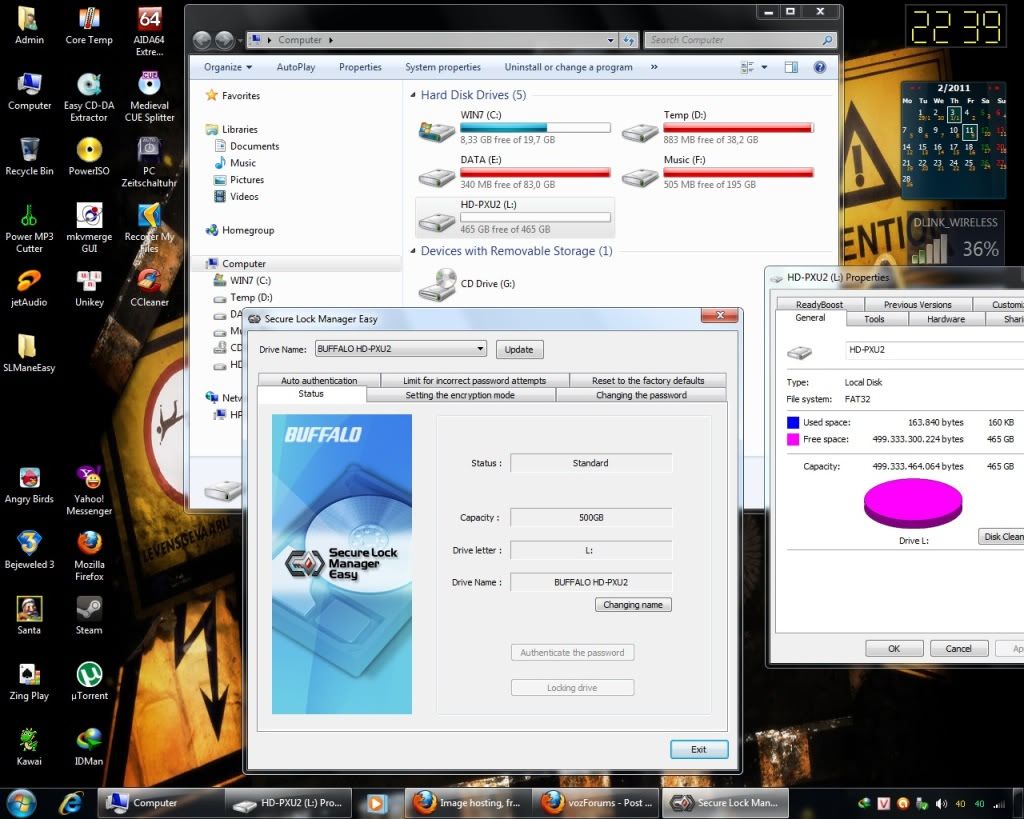Select the HD-PXU2 (L:) drive tile
Screen dimensions: 1024x819
pyautogui.click(x=515, y=217)
